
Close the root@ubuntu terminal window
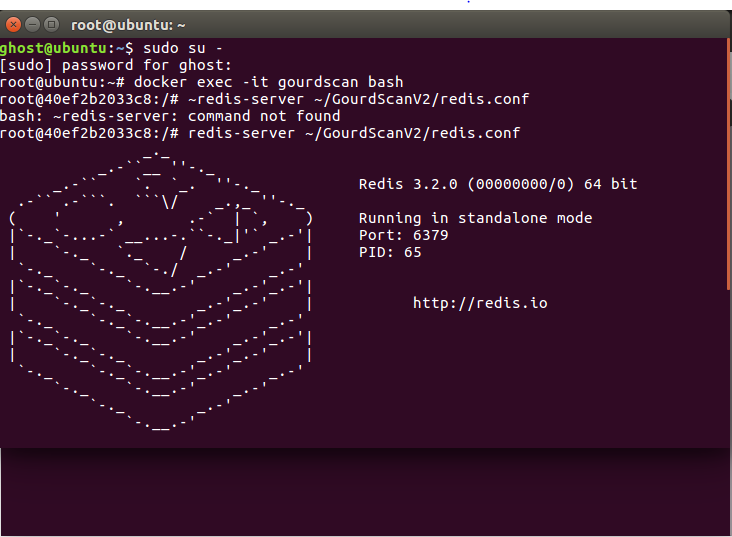tap(14, 24)
